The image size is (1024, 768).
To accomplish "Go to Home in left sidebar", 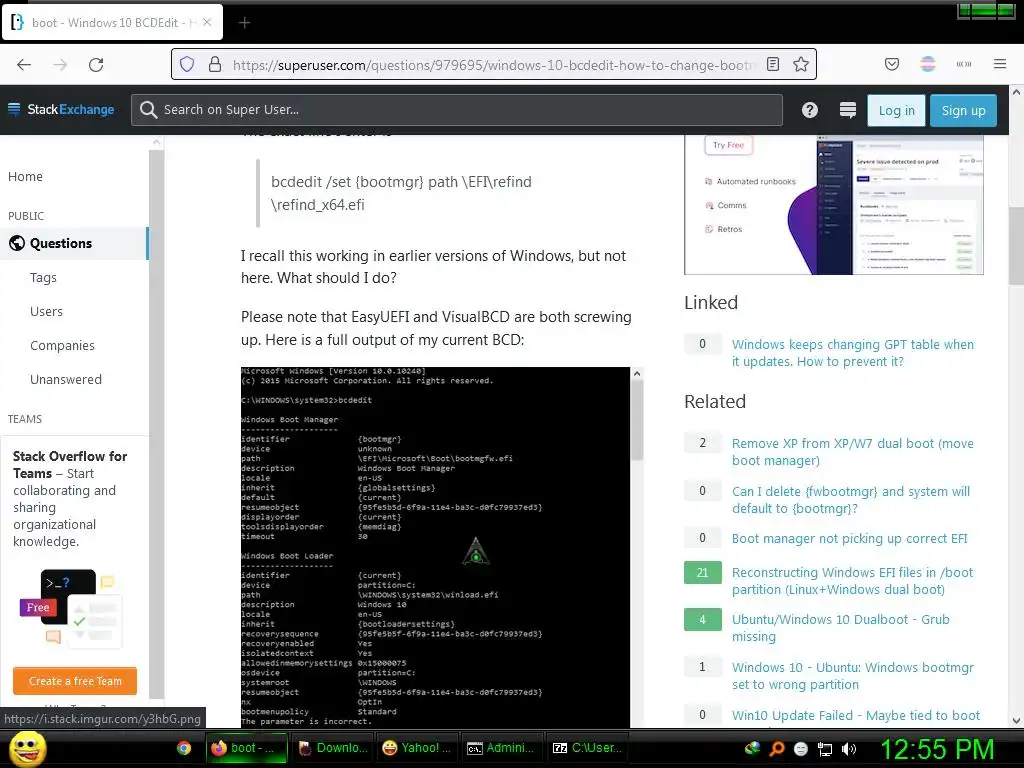I will click(x=25, y=176).
